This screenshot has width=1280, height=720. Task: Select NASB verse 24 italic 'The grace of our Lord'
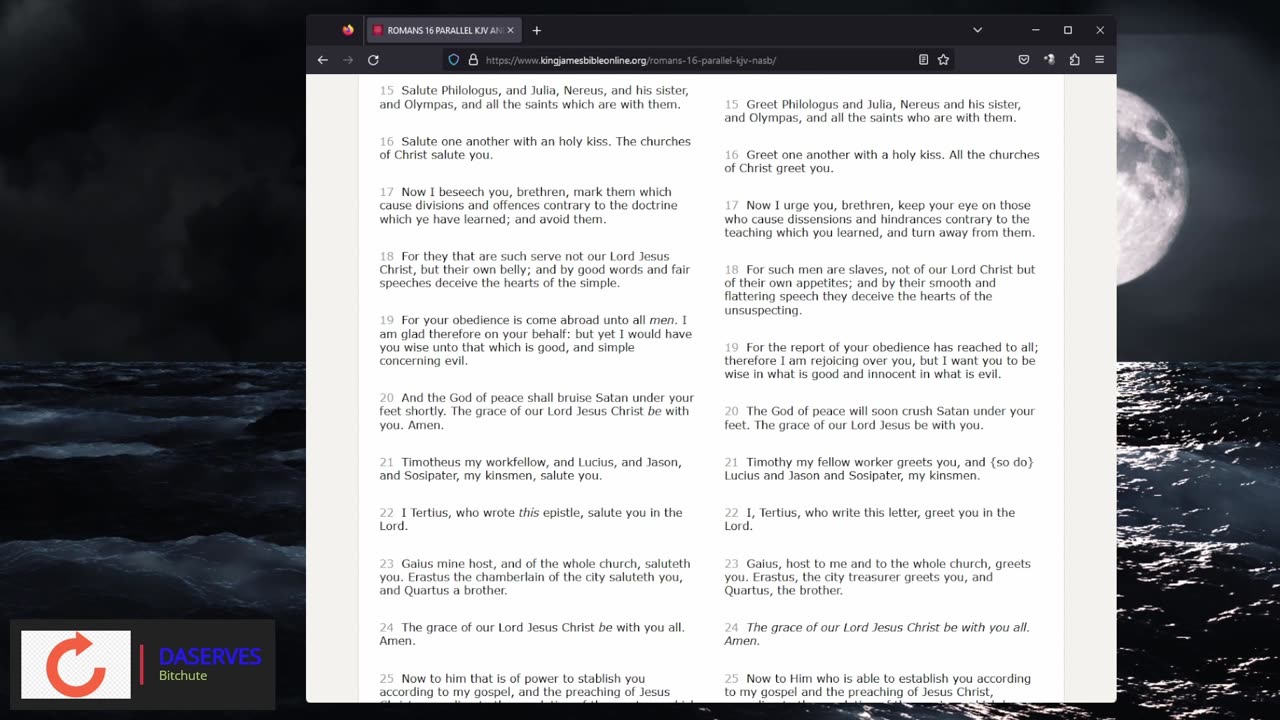point(877,634)
